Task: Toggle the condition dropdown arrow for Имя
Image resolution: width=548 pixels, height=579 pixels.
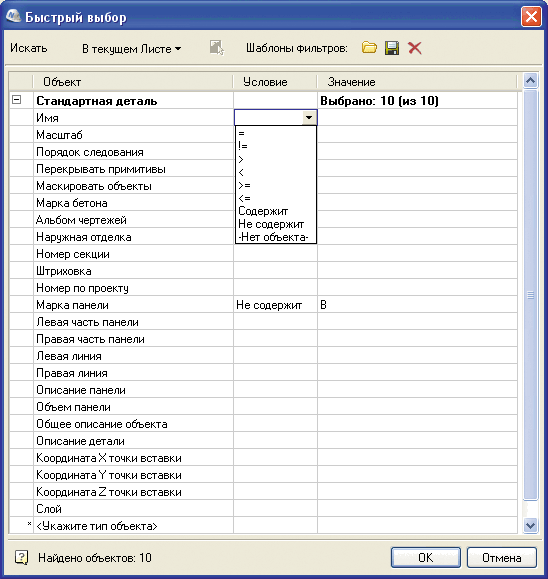Action: coord(309,118)
